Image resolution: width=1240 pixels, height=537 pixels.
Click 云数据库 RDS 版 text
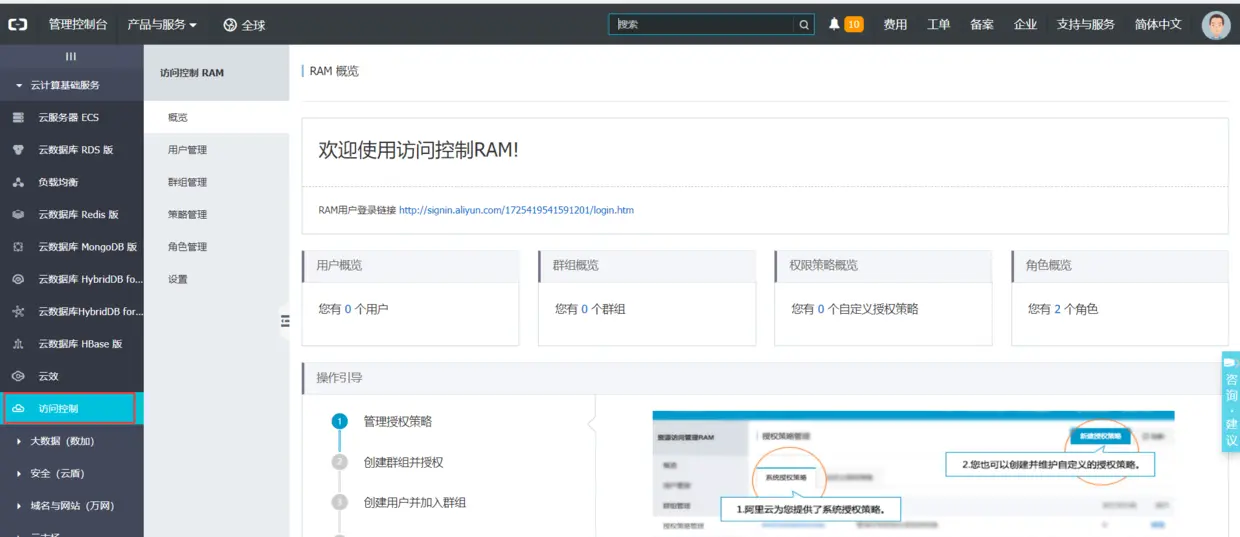click(x=76, y=150)
